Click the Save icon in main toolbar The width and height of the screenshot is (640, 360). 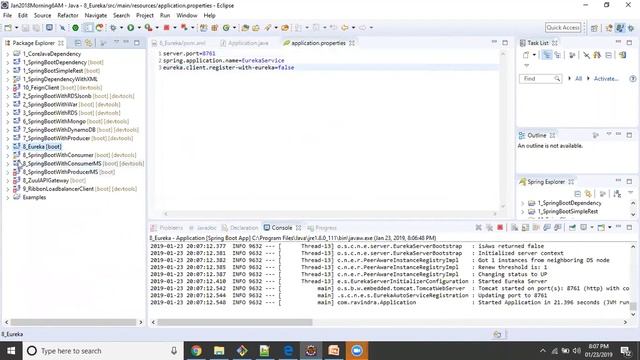click(x=25, y=27)
